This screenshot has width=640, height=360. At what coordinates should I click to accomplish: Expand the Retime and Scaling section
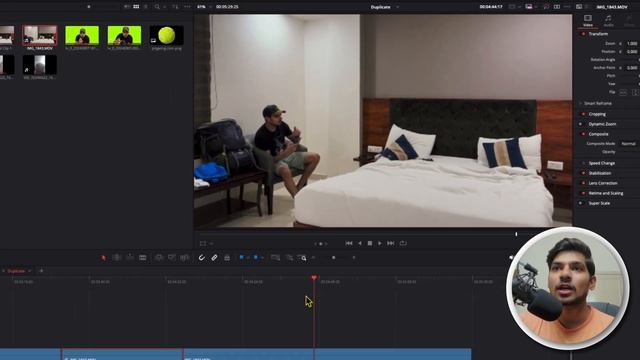pos(606,193)
